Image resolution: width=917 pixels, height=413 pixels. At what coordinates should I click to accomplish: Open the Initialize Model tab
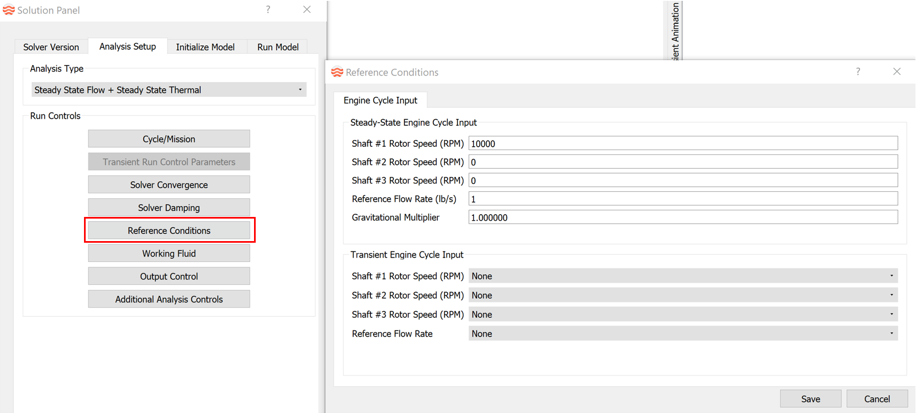tap(205, 47)
